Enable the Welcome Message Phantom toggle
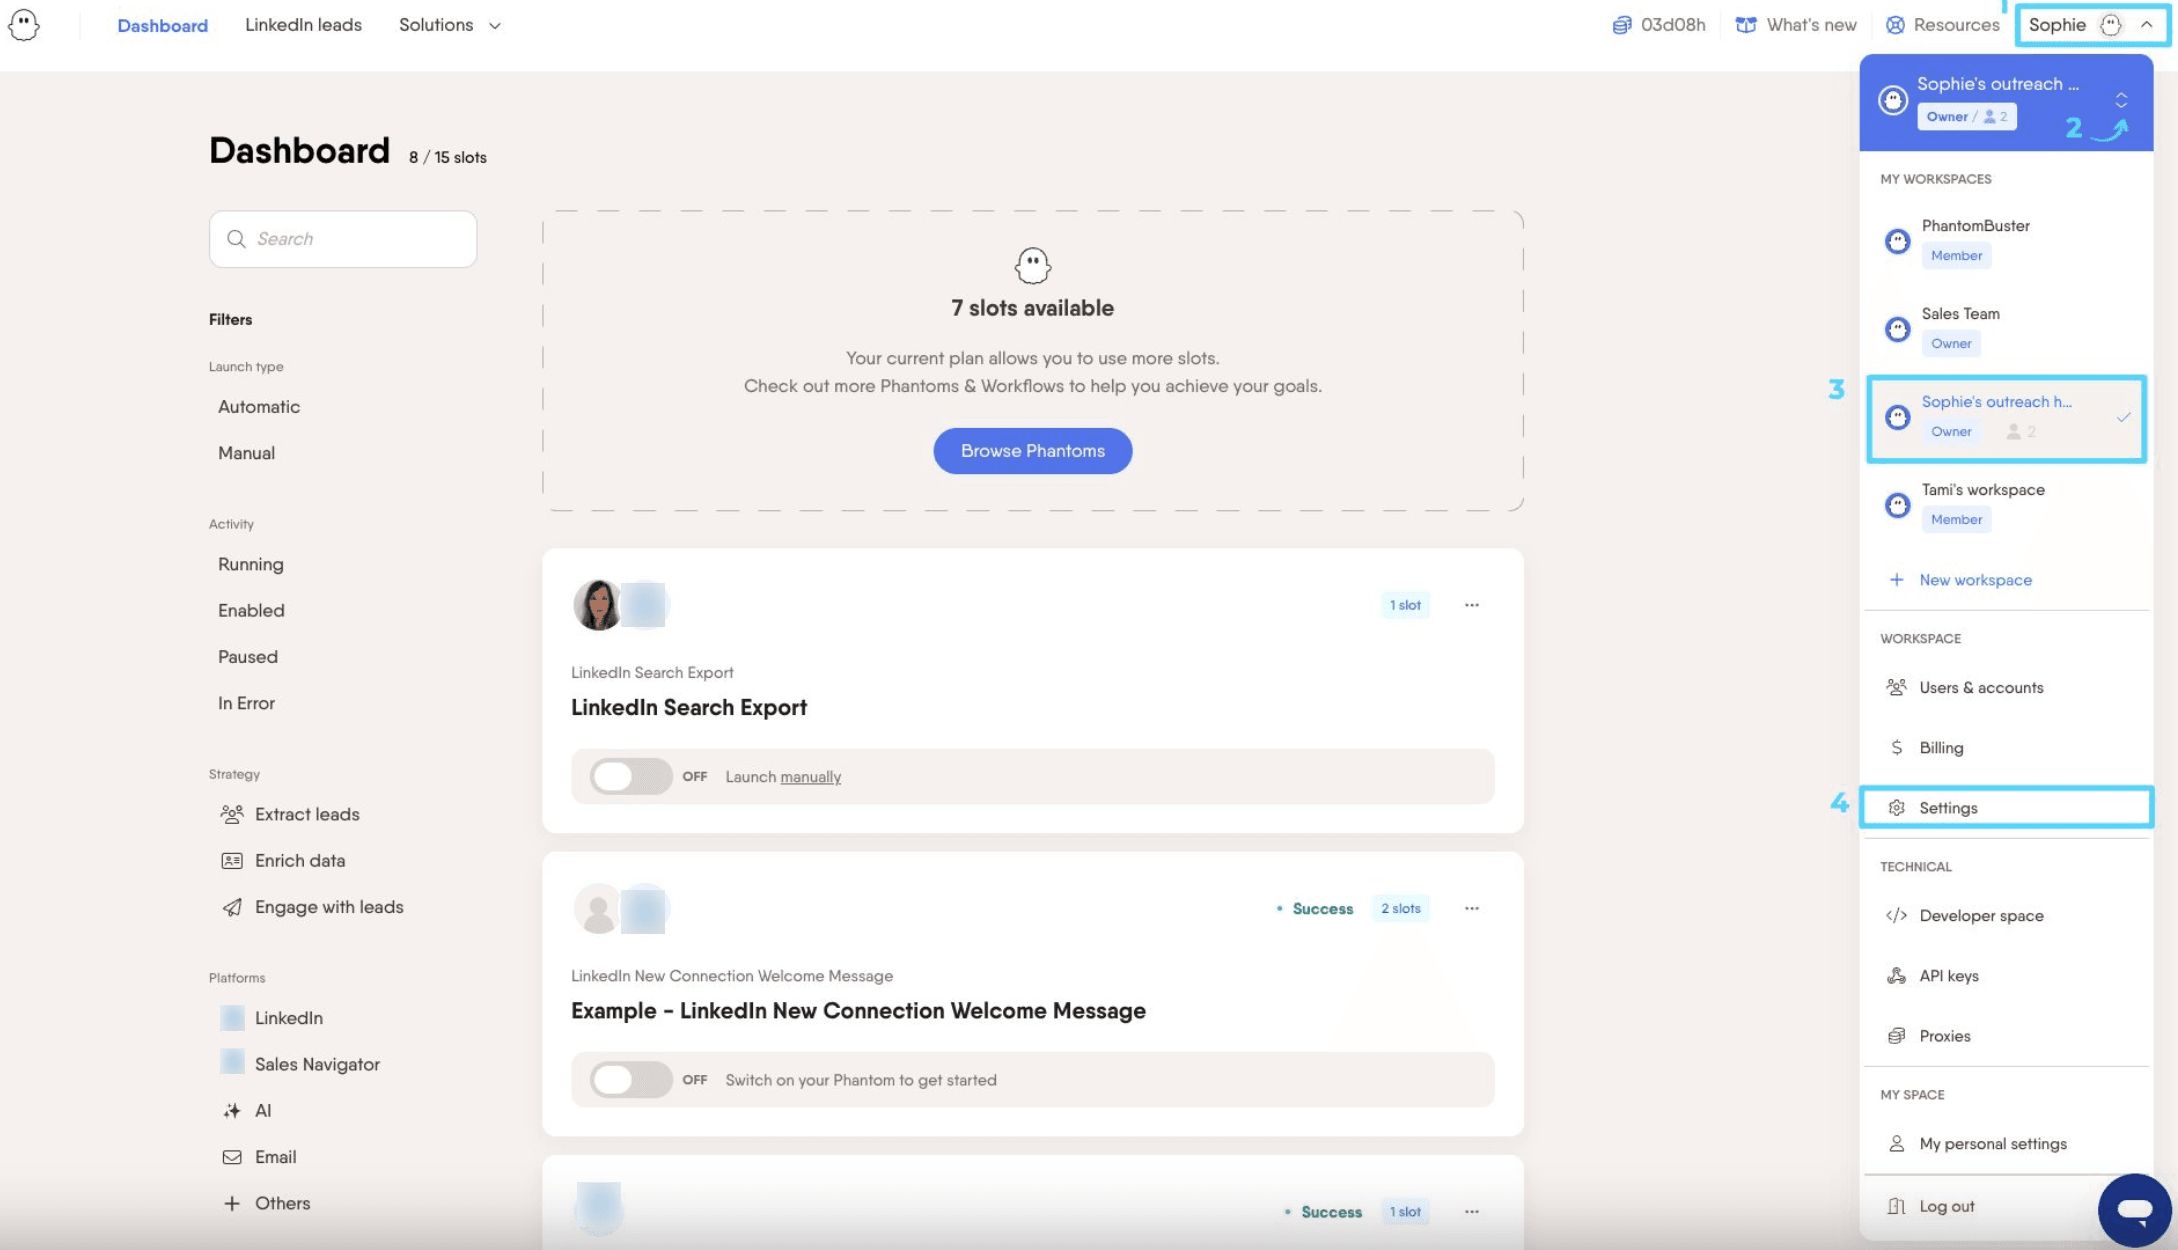This screenshot has width=2178, height=1250. 630,1080
